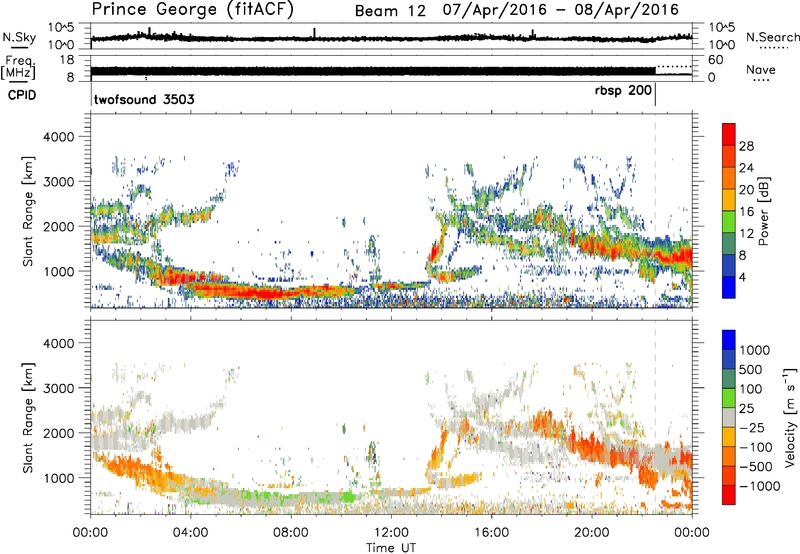
Task: Click the 'Velocity [m s-1]' color bar title
Action: coord(790,417)
